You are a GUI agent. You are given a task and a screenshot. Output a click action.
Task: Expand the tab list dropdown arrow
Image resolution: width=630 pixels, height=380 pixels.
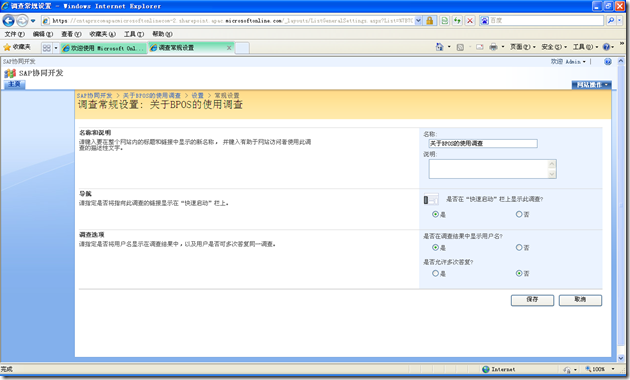point(56,48)
